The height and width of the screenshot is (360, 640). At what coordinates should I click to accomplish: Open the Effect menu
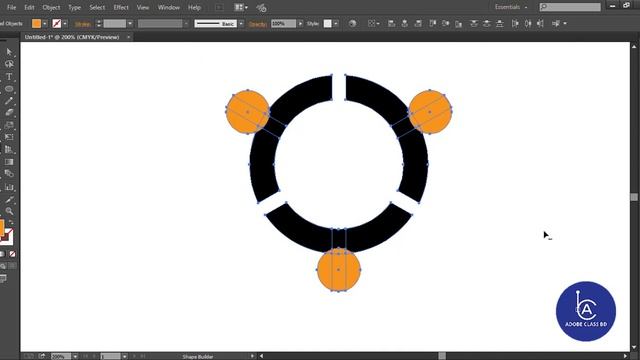[121, 7]
